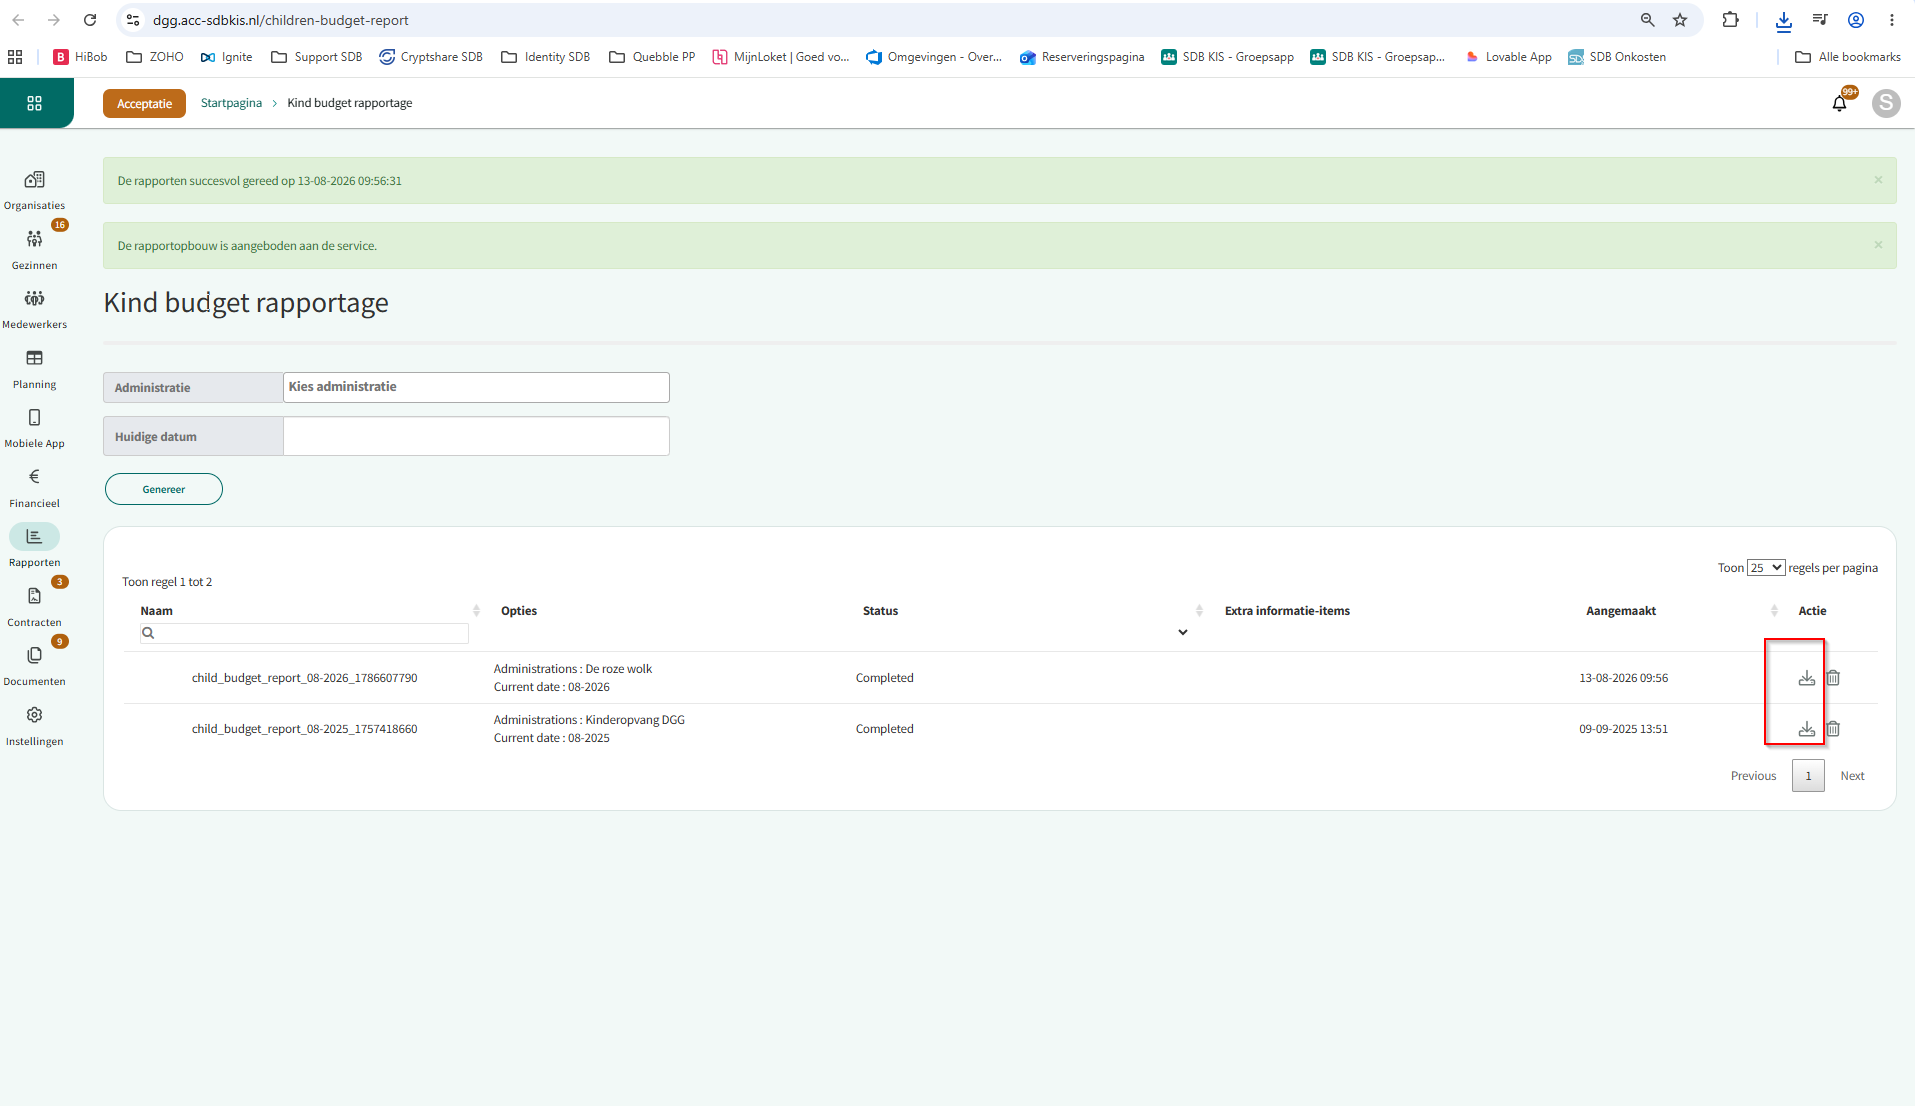Open the Chrome three-dot menu
The image size is (1915, 1106).
tap(1892, 20)
